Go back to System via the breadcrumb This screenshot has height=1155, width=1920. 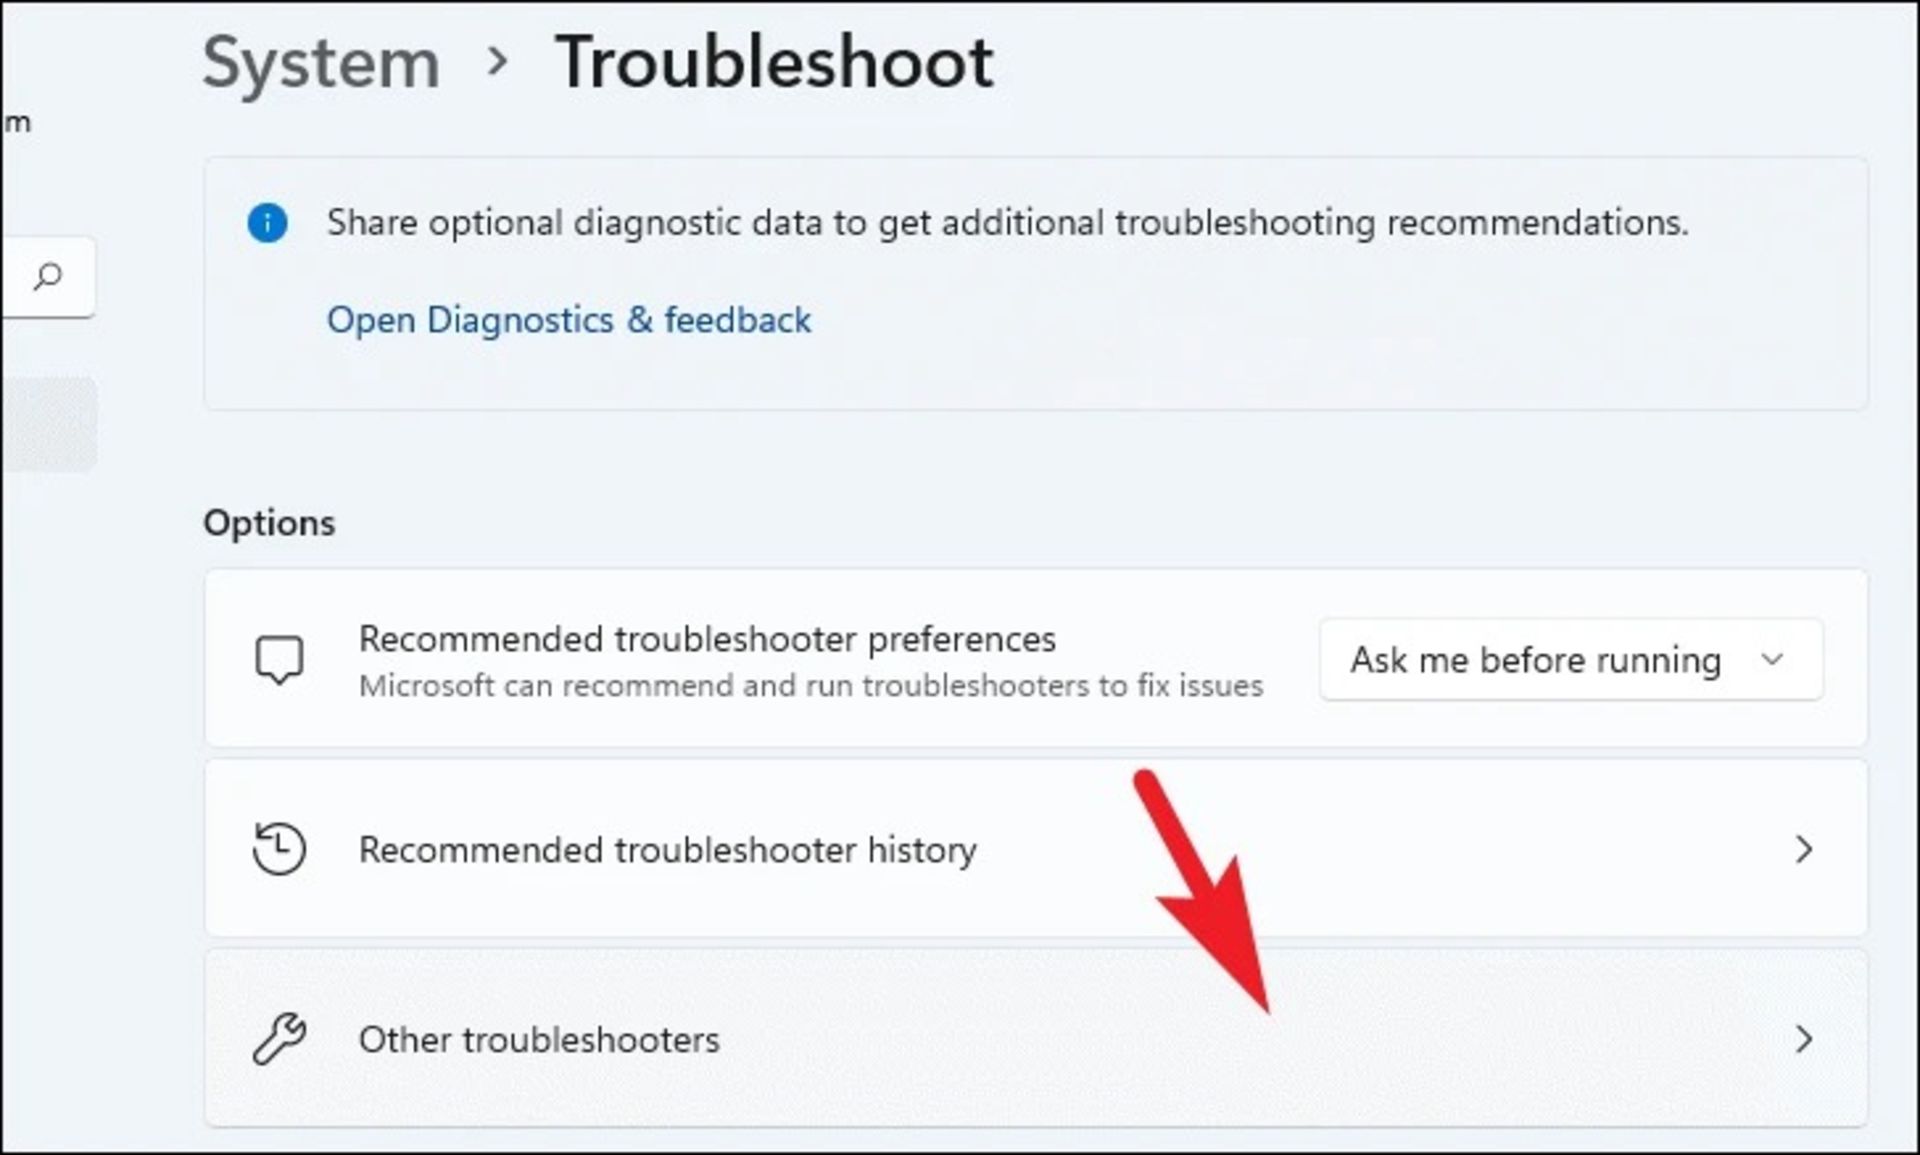click(x=321, y=62)
